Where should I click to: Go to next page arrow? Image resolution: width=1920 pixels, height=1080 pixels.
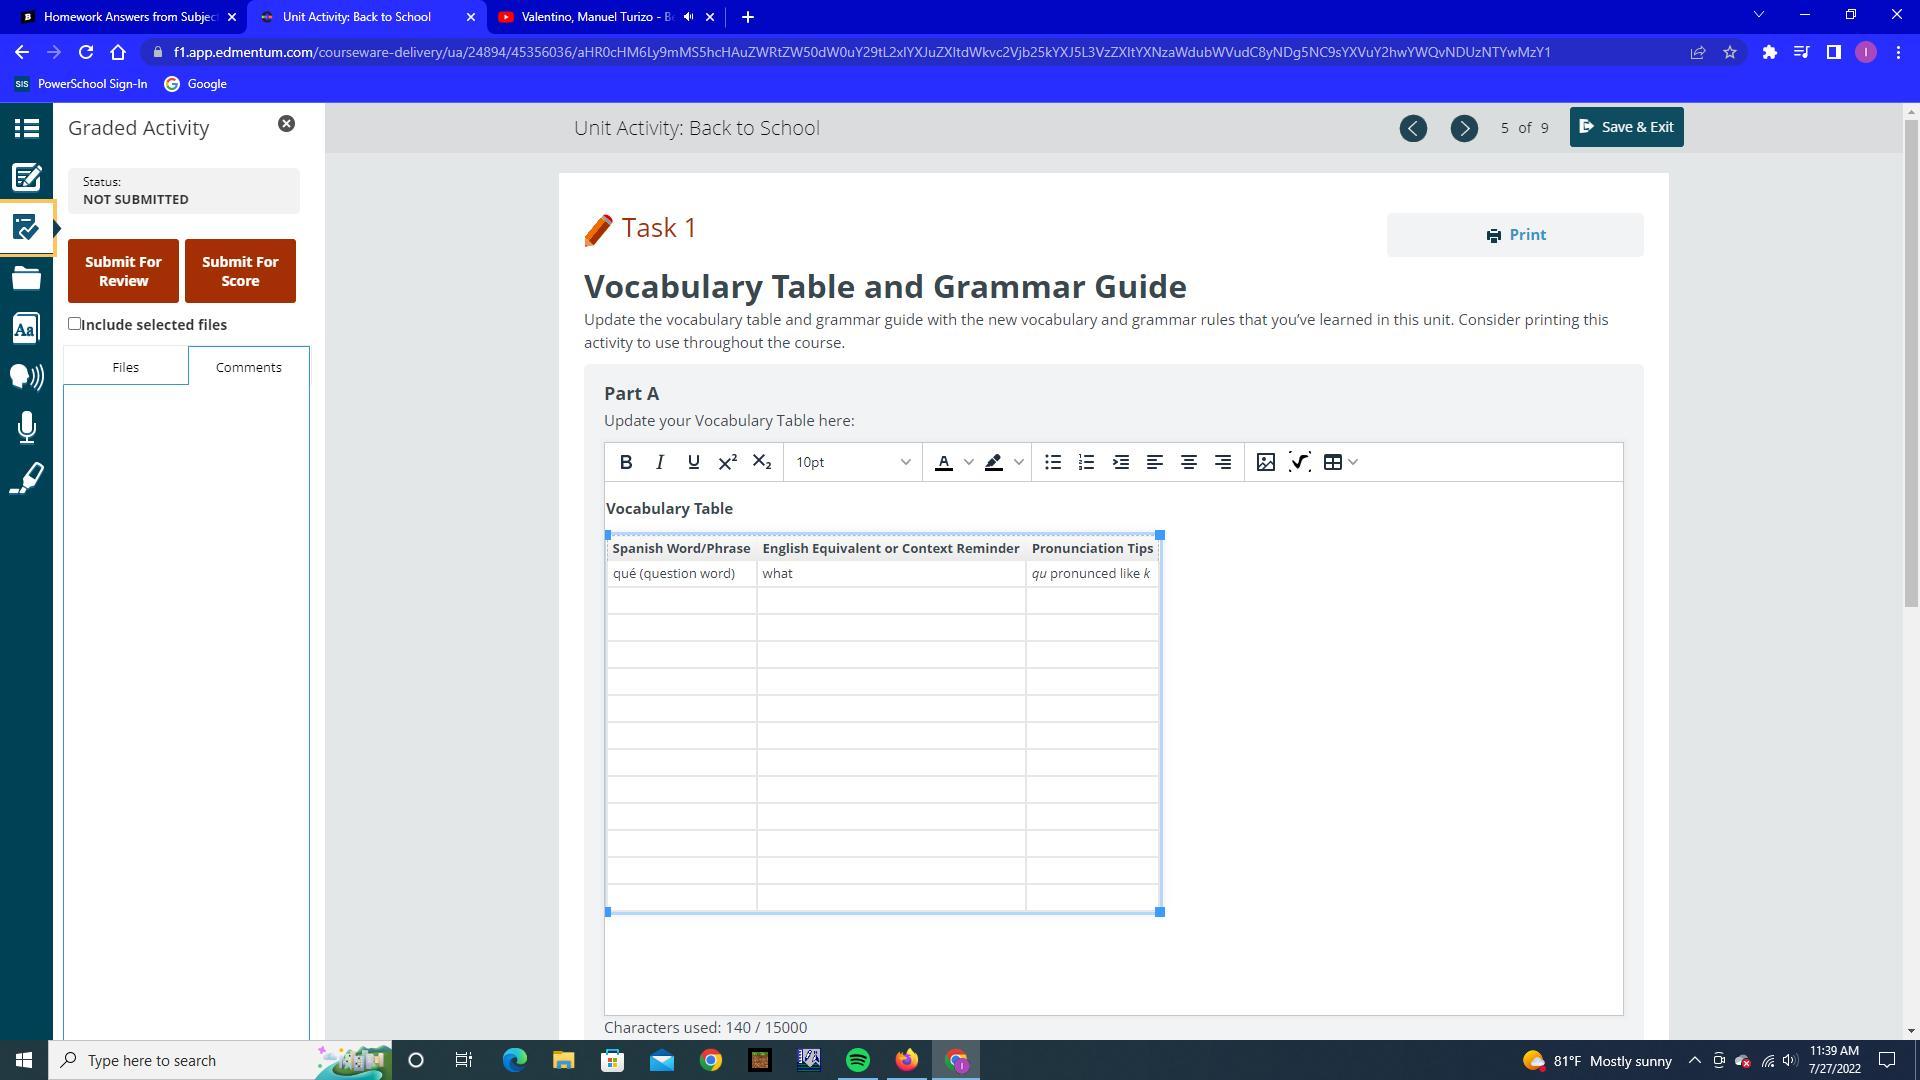click(x=1464, y=128)
